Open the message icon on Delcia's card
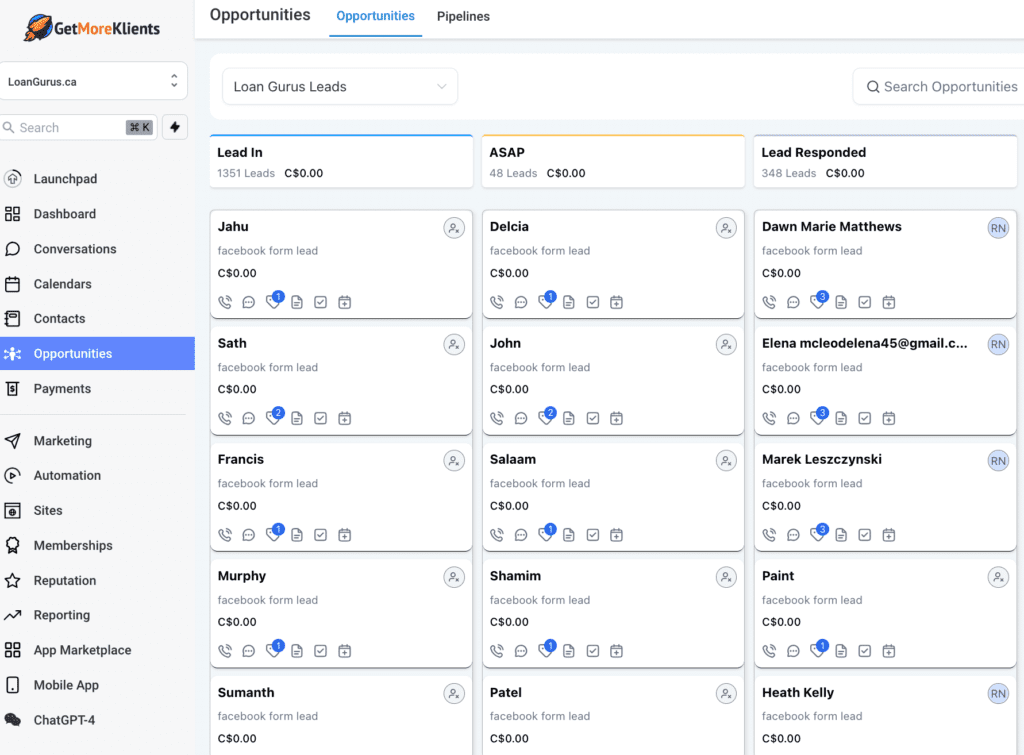1024x755 pixels. point(521,302)
